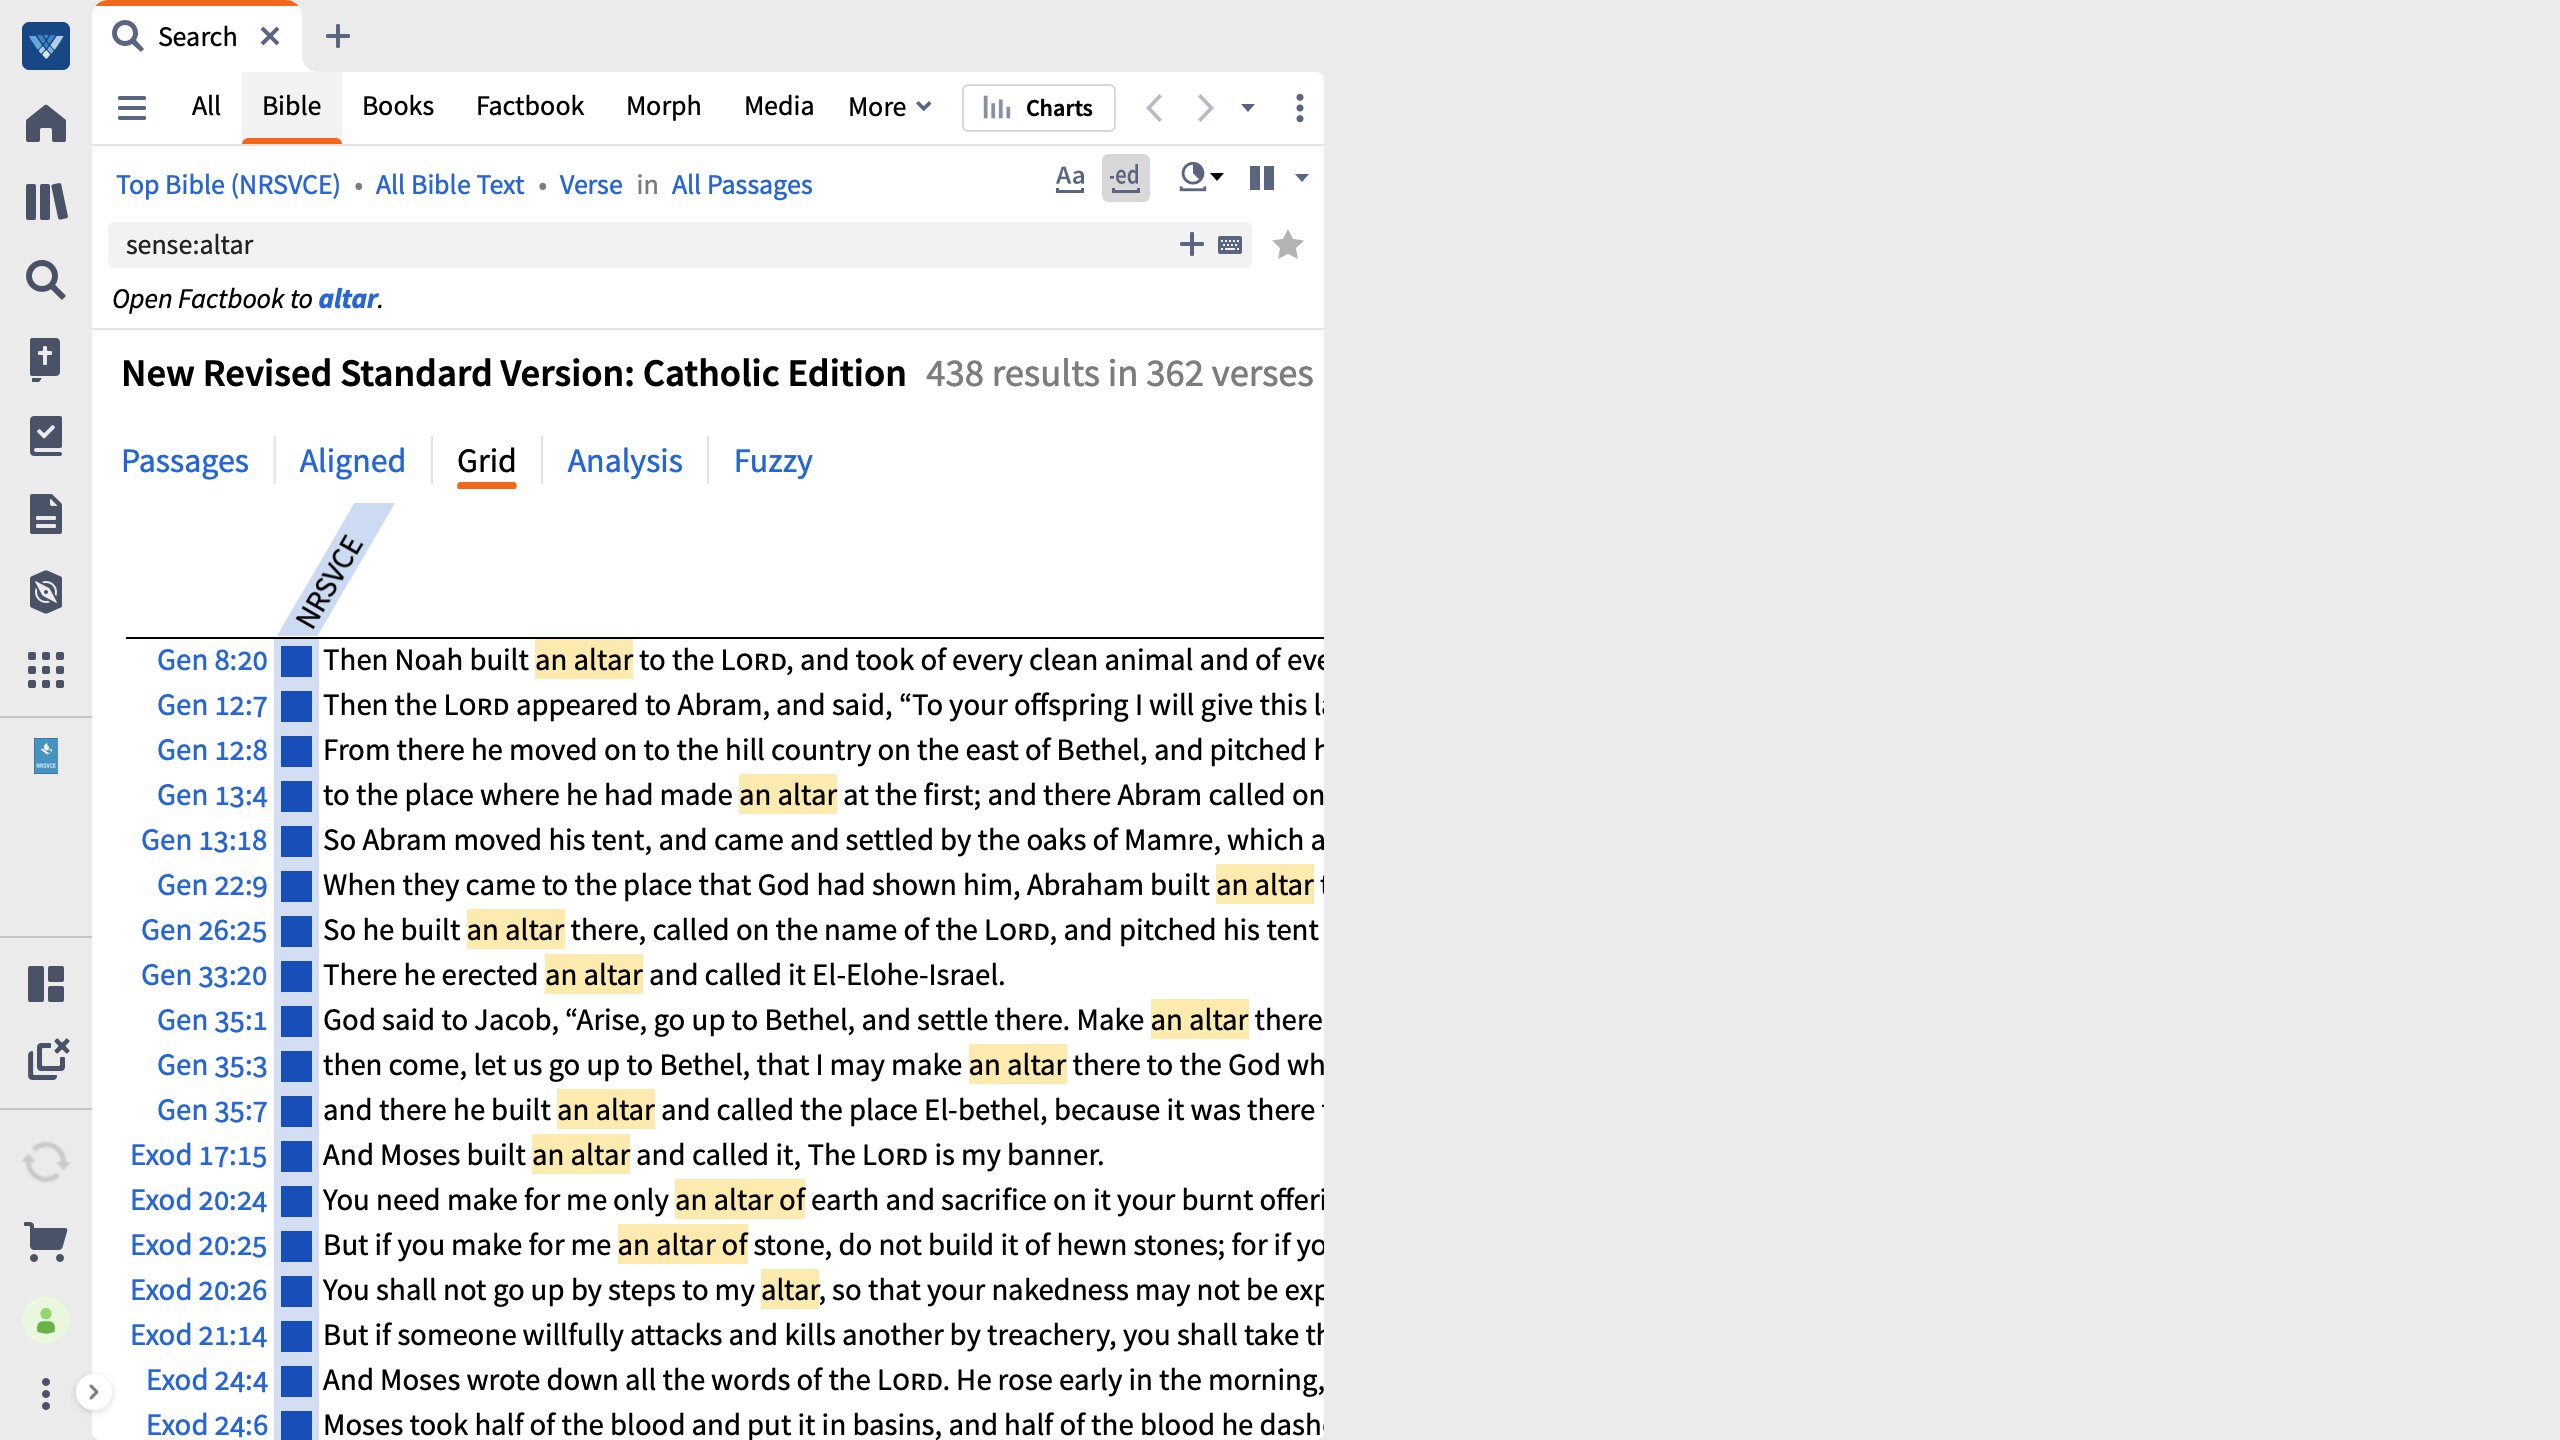Go to the Home dashboard icon

pos(46,124)
